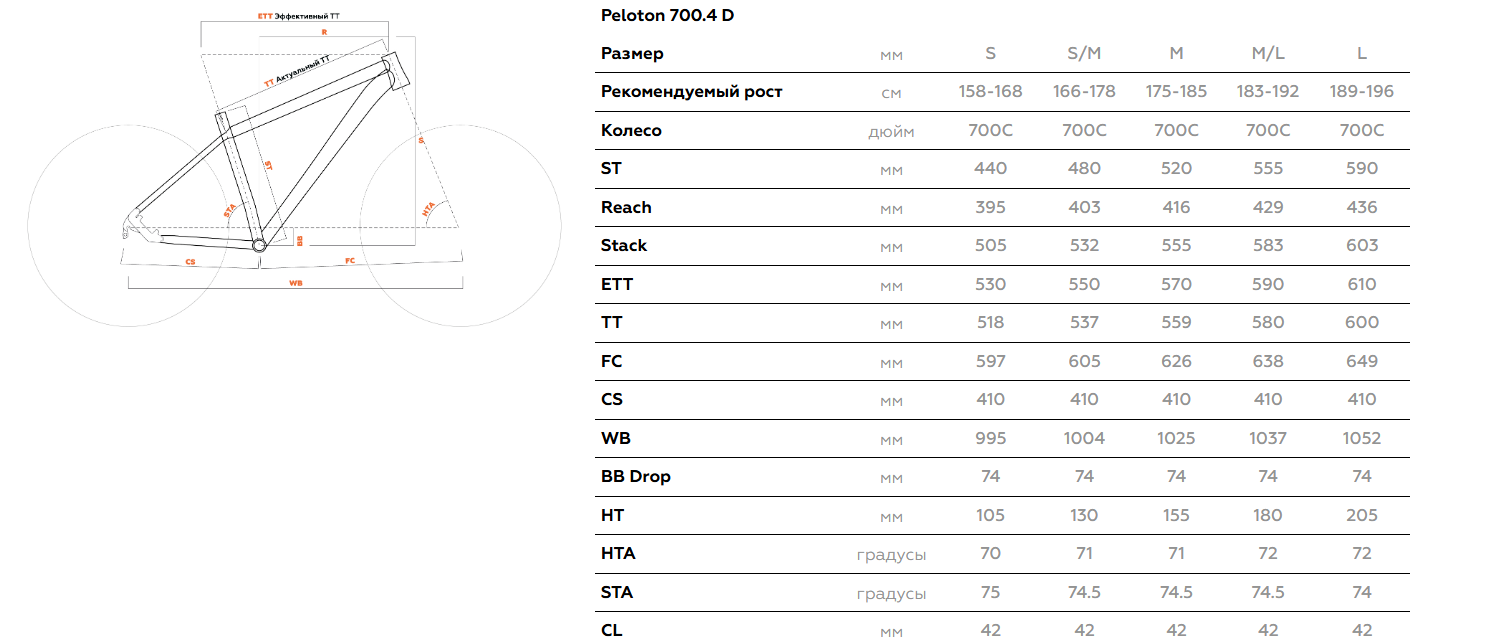Select the M/L size column header
This screenshot has width=1492, height=642.
[x=1268, y=54]
